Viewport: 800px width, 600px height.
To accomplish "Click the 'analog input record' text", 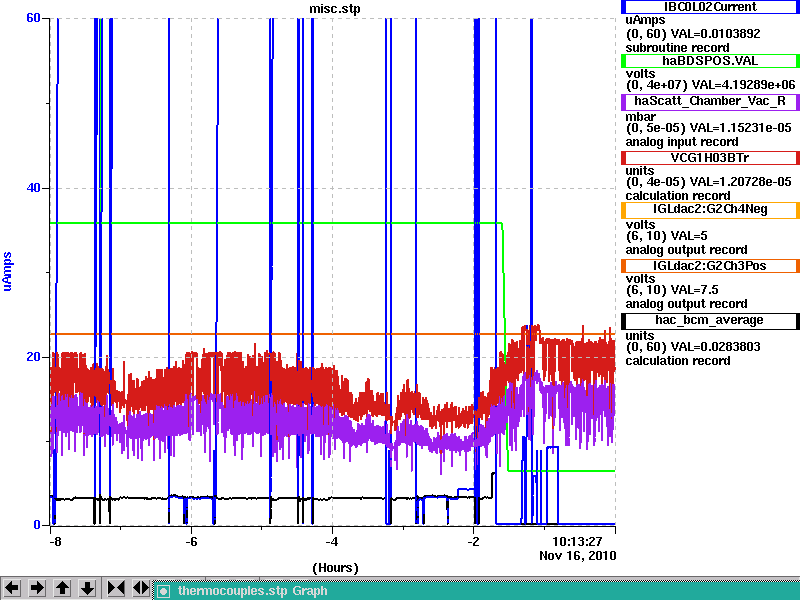I will point(682,142).
